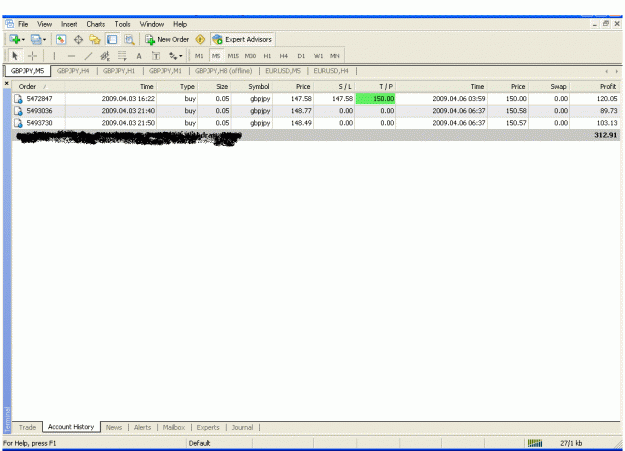Select the Crosshair tool
625x451 pixels.
tap(32, 56)
